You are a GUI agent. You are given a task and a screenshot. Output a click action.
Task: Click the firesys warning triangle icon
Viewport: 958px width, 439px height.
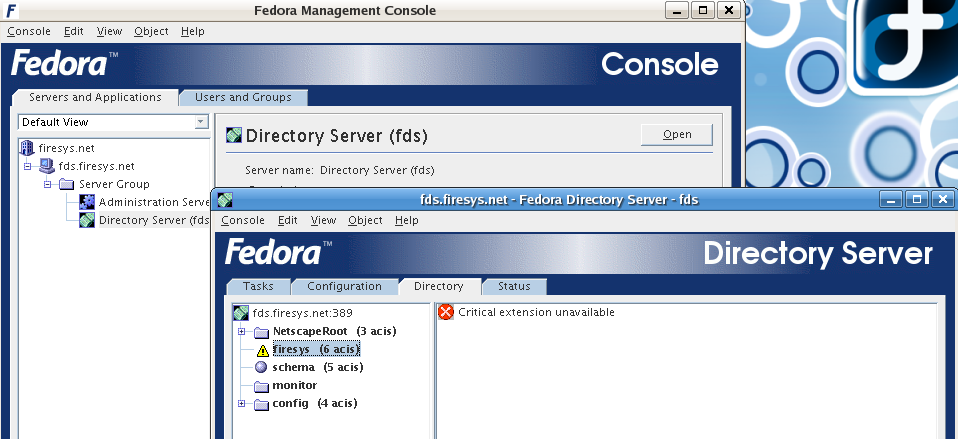pos(263,350)
